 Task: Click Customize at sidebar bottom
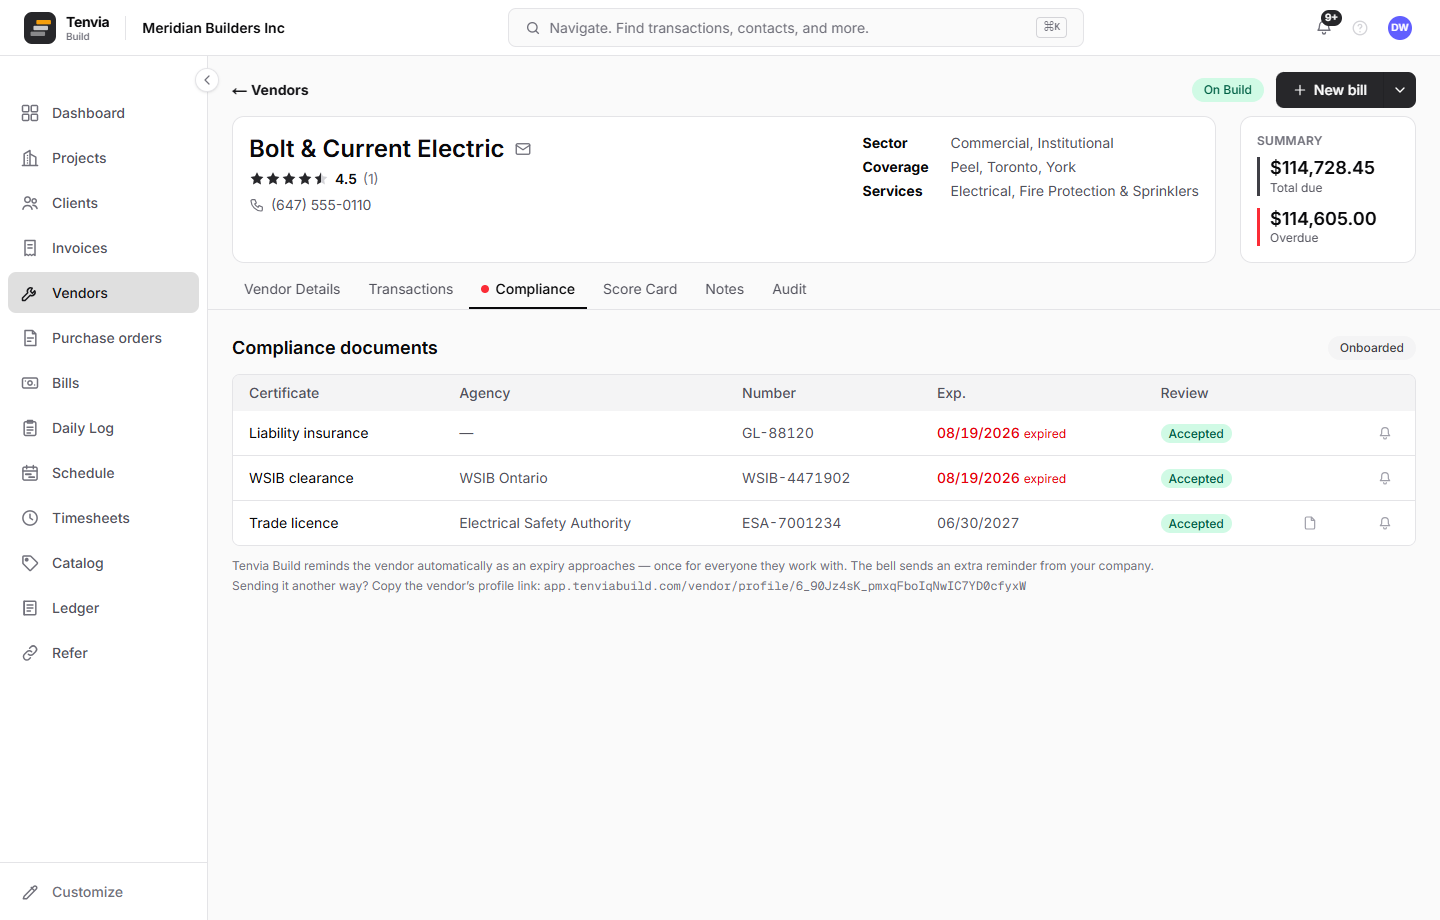(x=103, y=892)
